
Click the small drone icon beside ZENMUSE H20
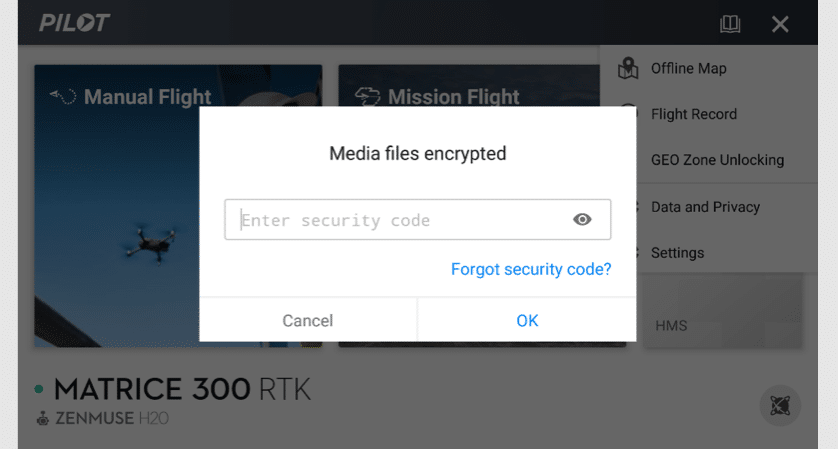click(42, 418)
